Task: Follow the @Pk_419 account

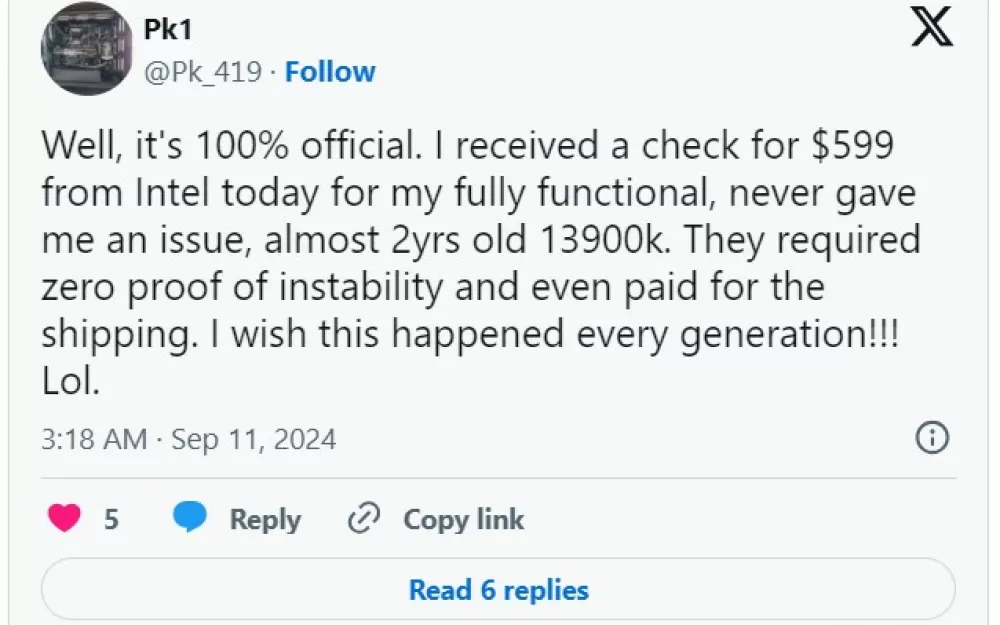Action: coord(330,72)
